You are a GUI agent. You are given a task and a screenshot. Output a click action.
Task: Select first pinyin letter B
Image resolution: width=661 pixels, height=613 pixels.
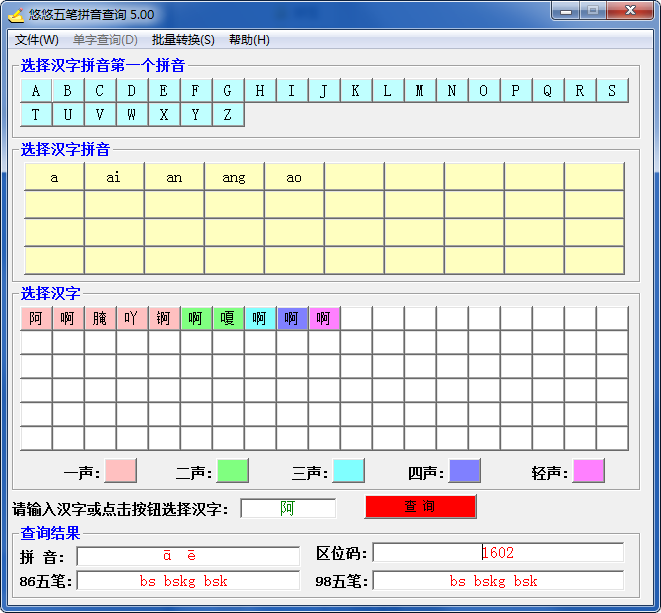point(68,91)
